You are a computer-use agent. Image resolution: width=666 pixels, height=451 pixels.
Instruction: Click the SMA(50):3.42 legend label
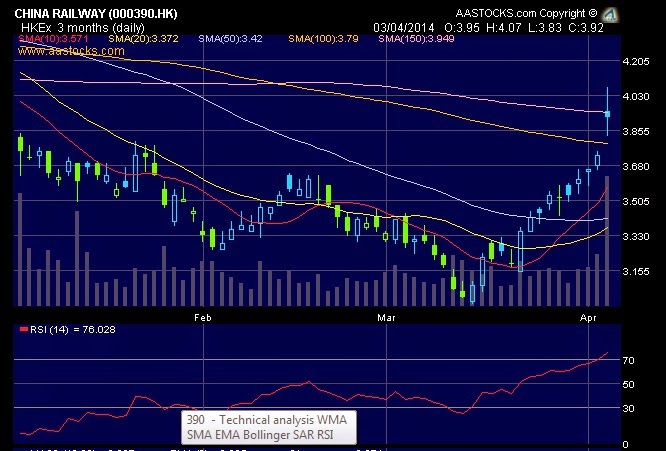click(x=230, y=39)
